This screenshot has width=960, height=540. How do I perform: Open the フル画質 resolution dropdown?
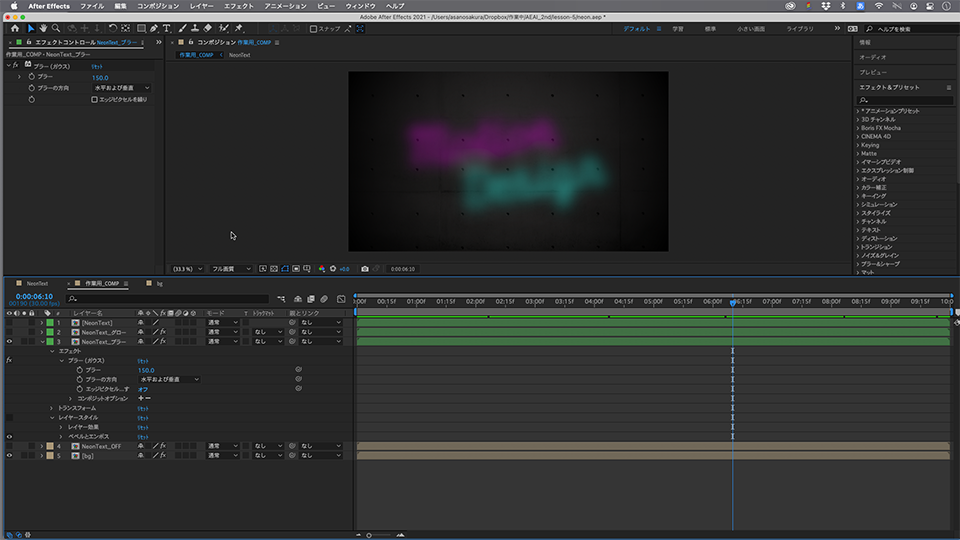coord(231,269)
